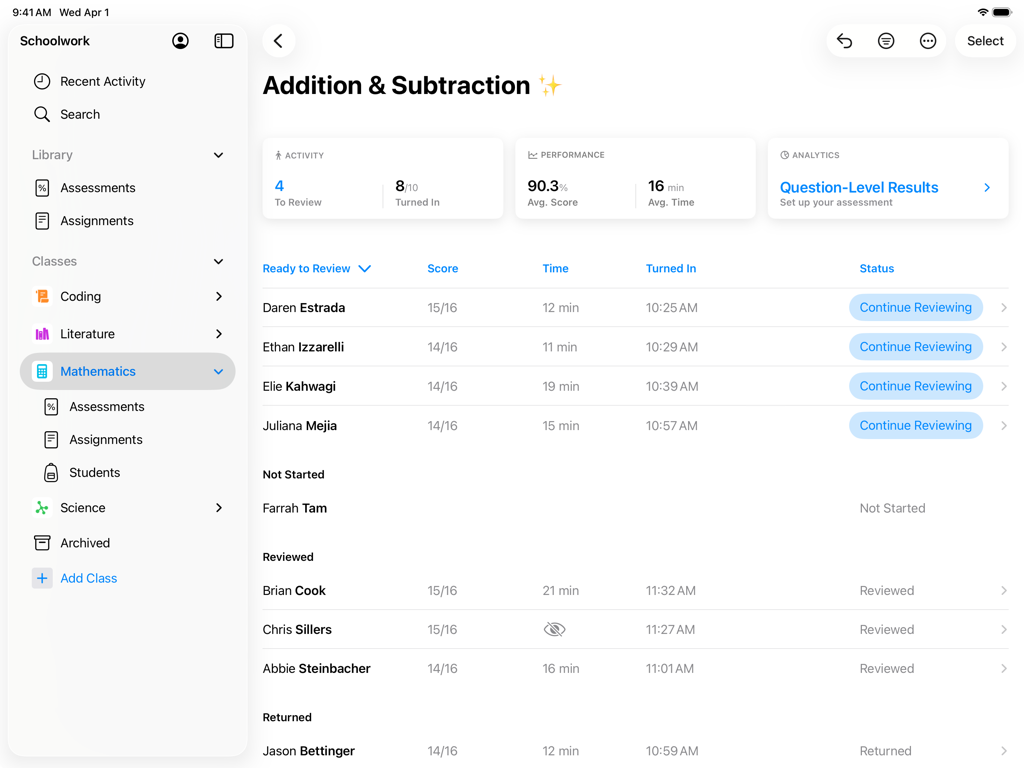Collapse the Library section
Viewport: 1024px width, 768px height.
[218, 155]
